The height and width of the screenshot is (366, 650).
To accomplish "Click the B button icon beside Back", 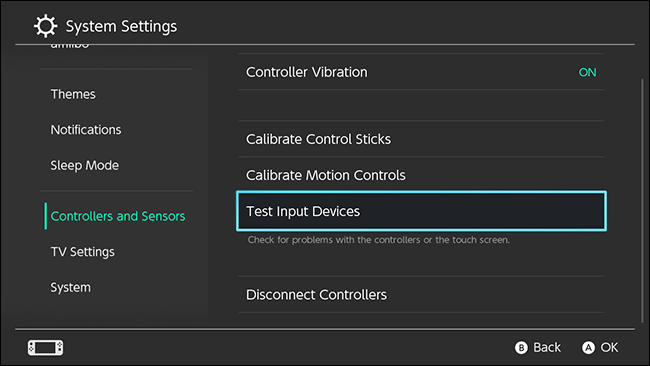I will coord(521,347).
